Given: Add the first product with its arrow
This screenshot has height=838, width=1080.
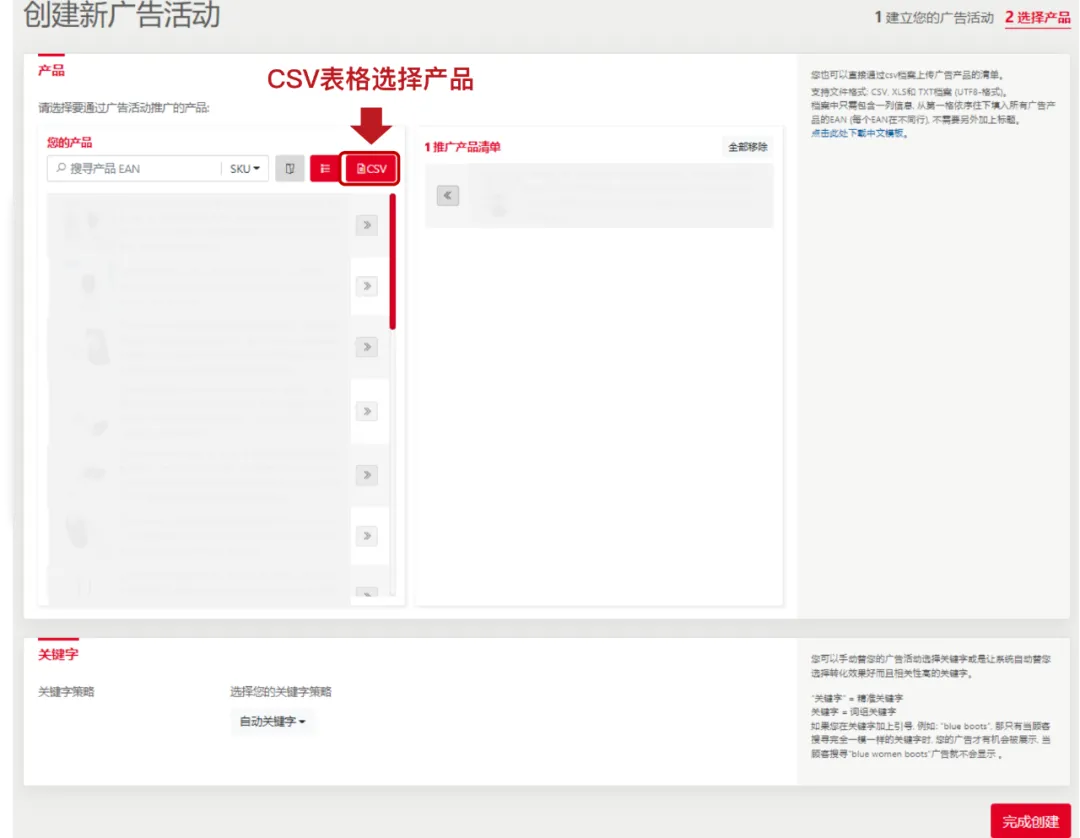Looking at the screenshot, I should coord(367,225).
